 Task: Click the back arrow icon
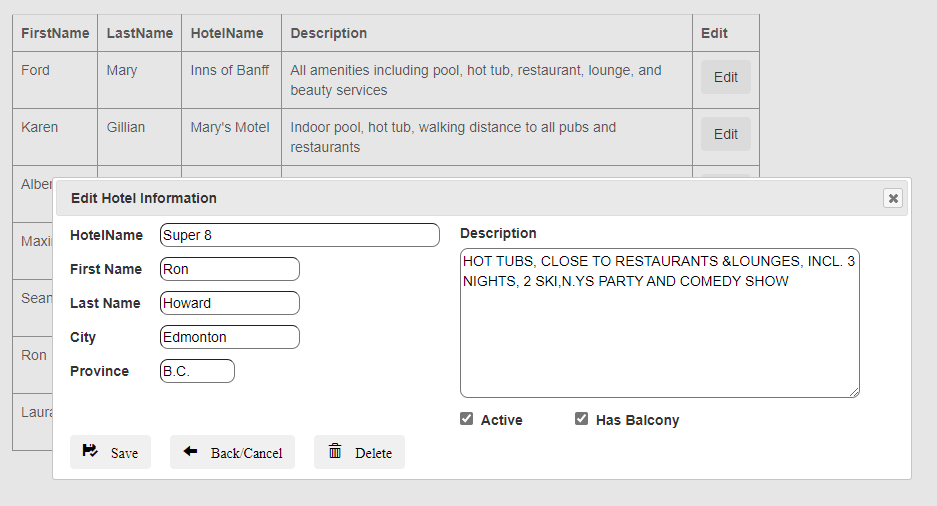(190, 451)
